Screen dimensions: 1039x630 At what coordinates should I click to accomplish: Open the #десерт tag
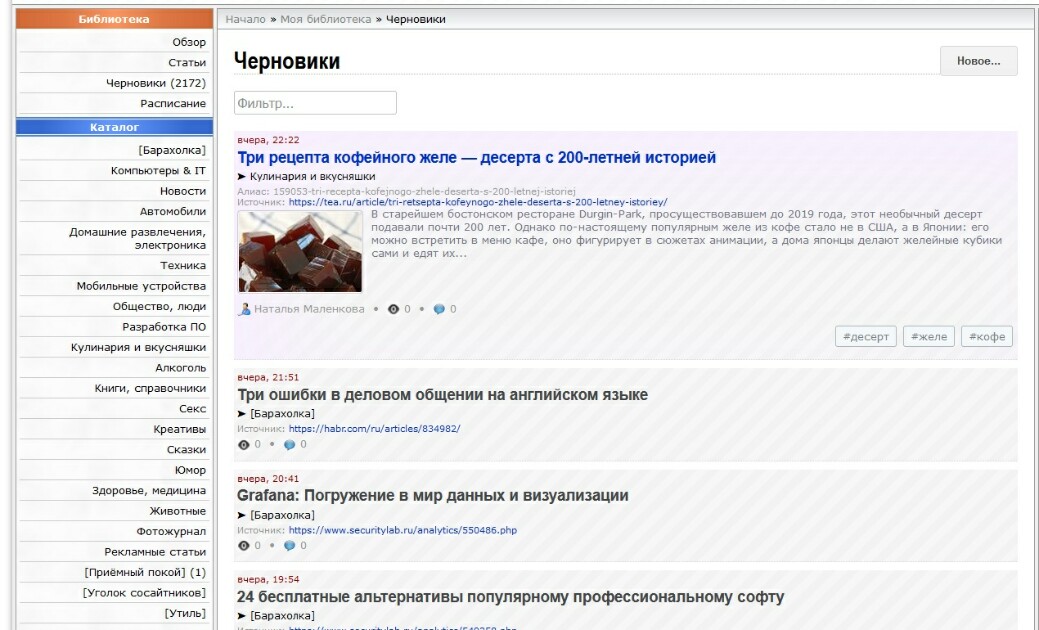tap(865, 337)
